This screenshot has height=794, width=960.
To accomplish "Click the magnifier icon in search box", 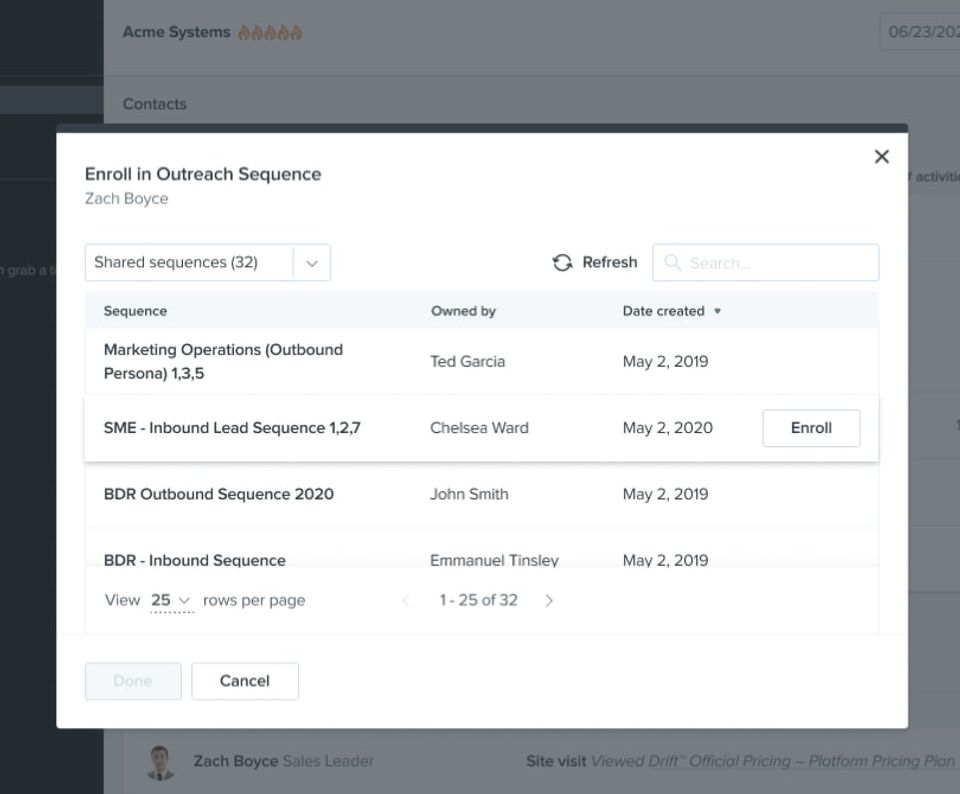I will click(672, 263).
